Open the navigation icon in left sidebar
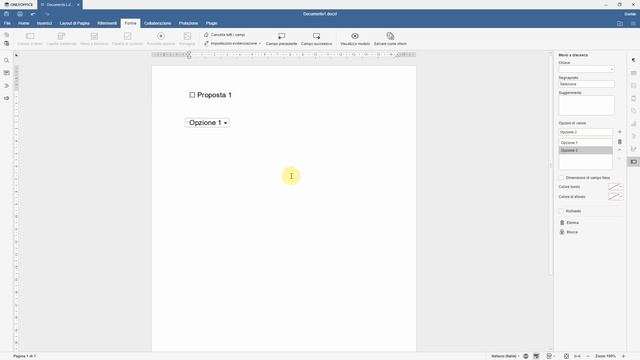640x360 pixels. coord(7,86)
